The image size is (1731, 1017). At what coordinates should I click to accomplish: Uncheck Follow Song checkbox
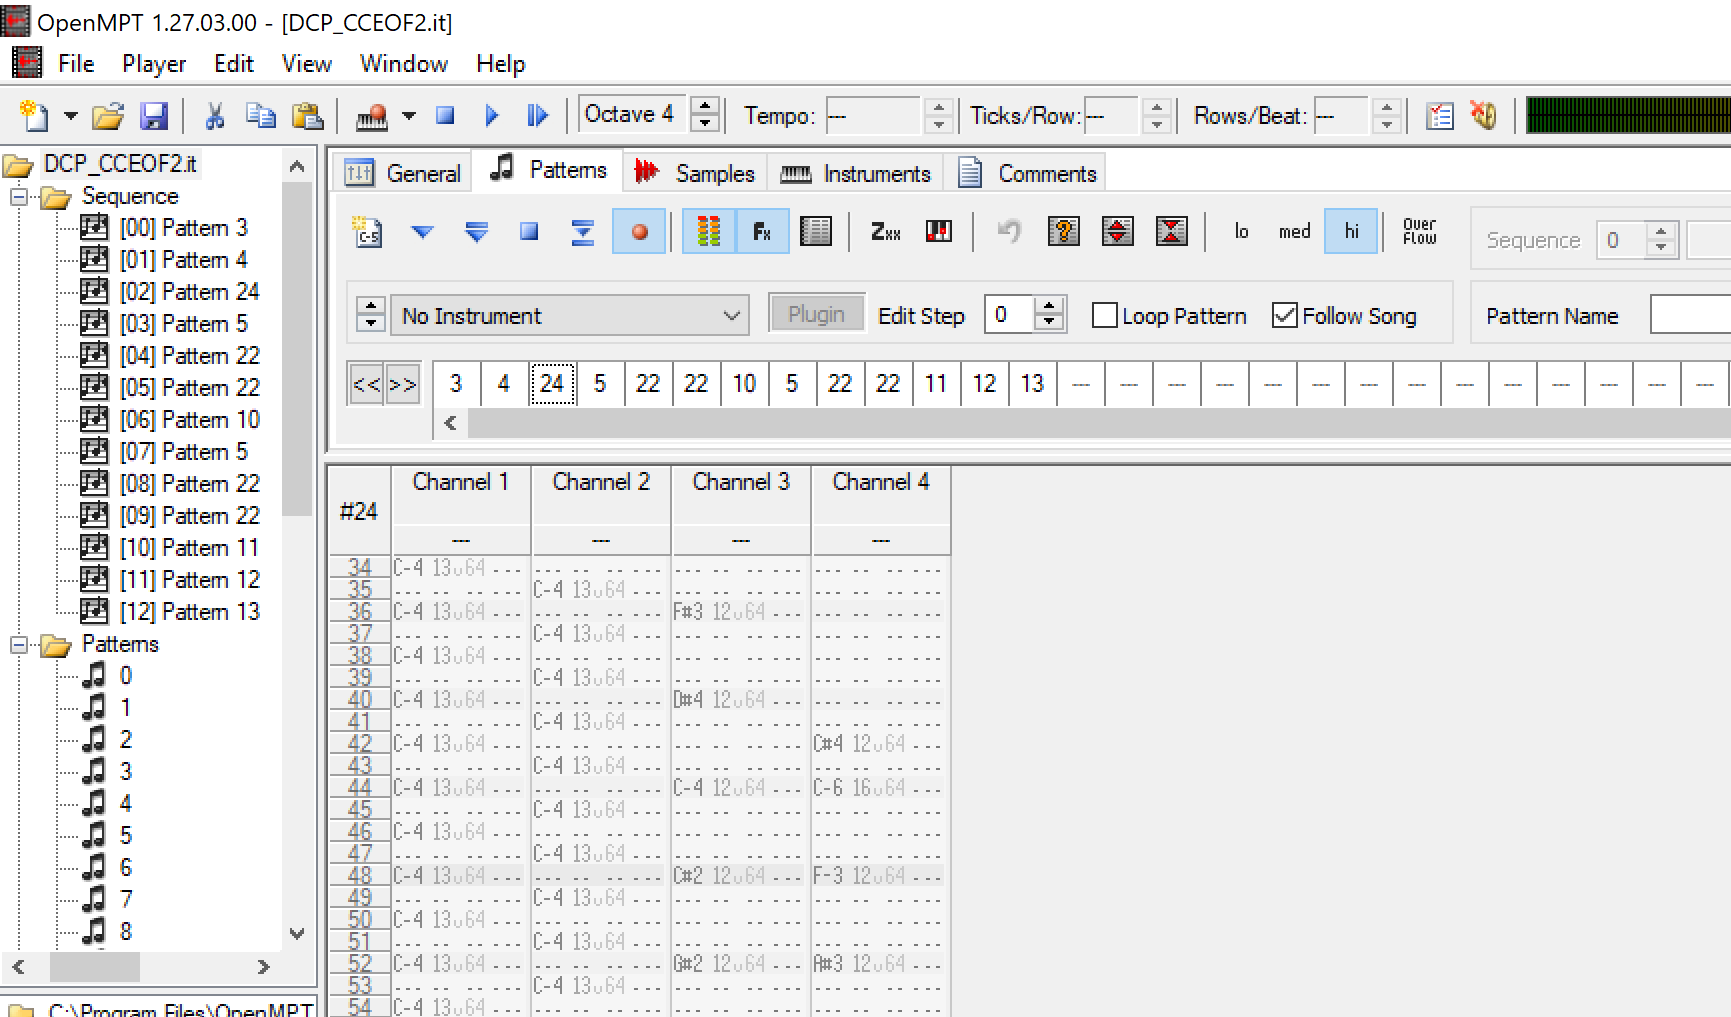point(1285,316)
